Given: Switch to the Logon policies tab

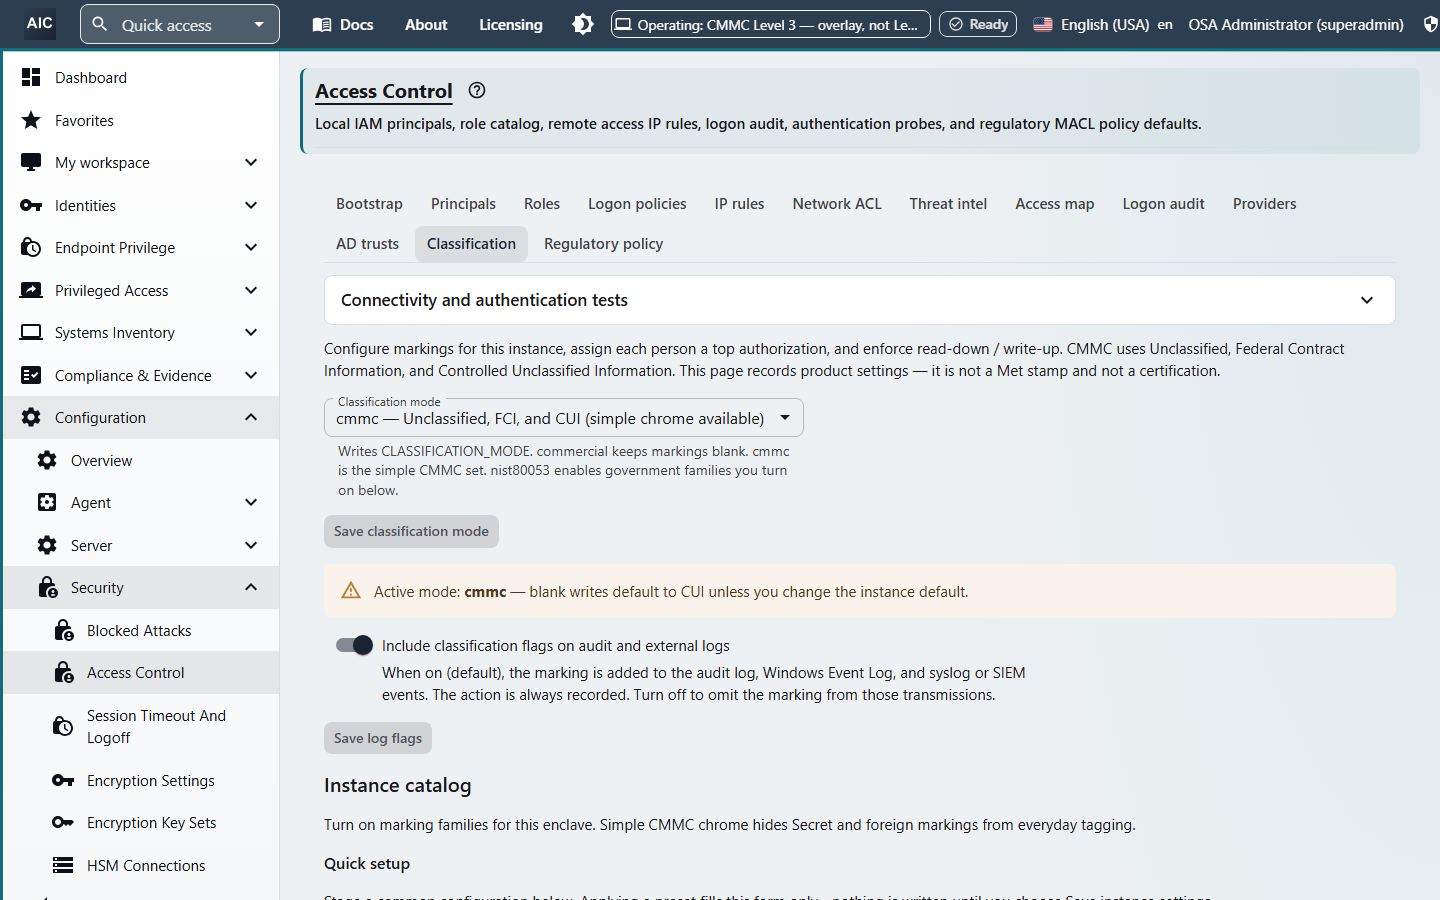Looking at the screenshot, I should tap(637, 203).
